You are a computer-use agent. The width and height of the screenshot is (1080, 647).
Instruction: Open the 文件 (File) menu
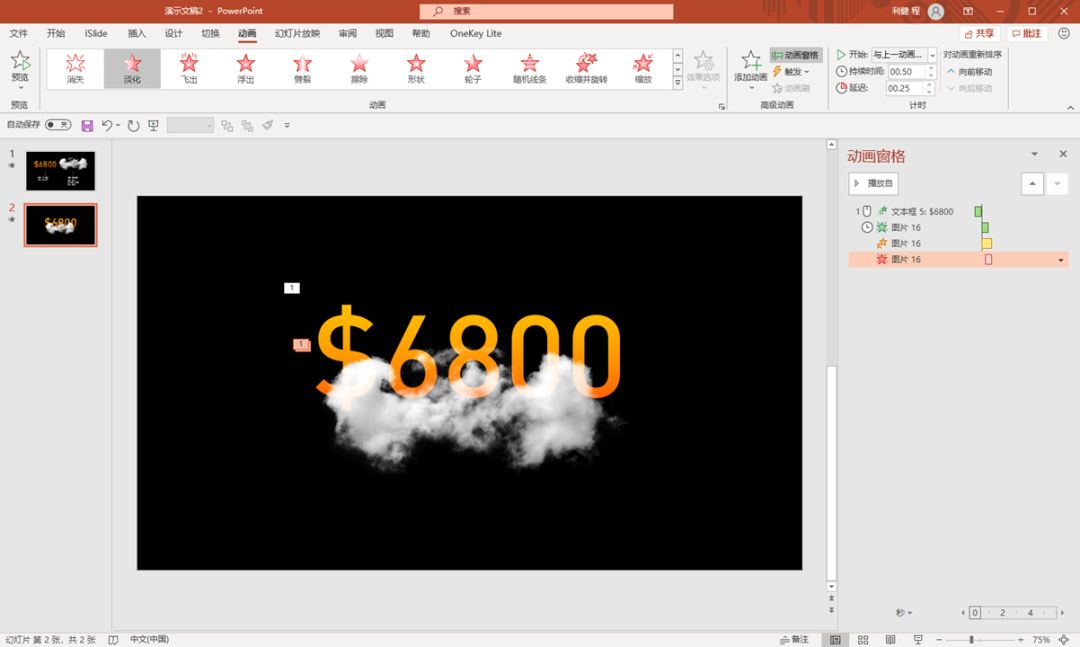click(19, 33)
